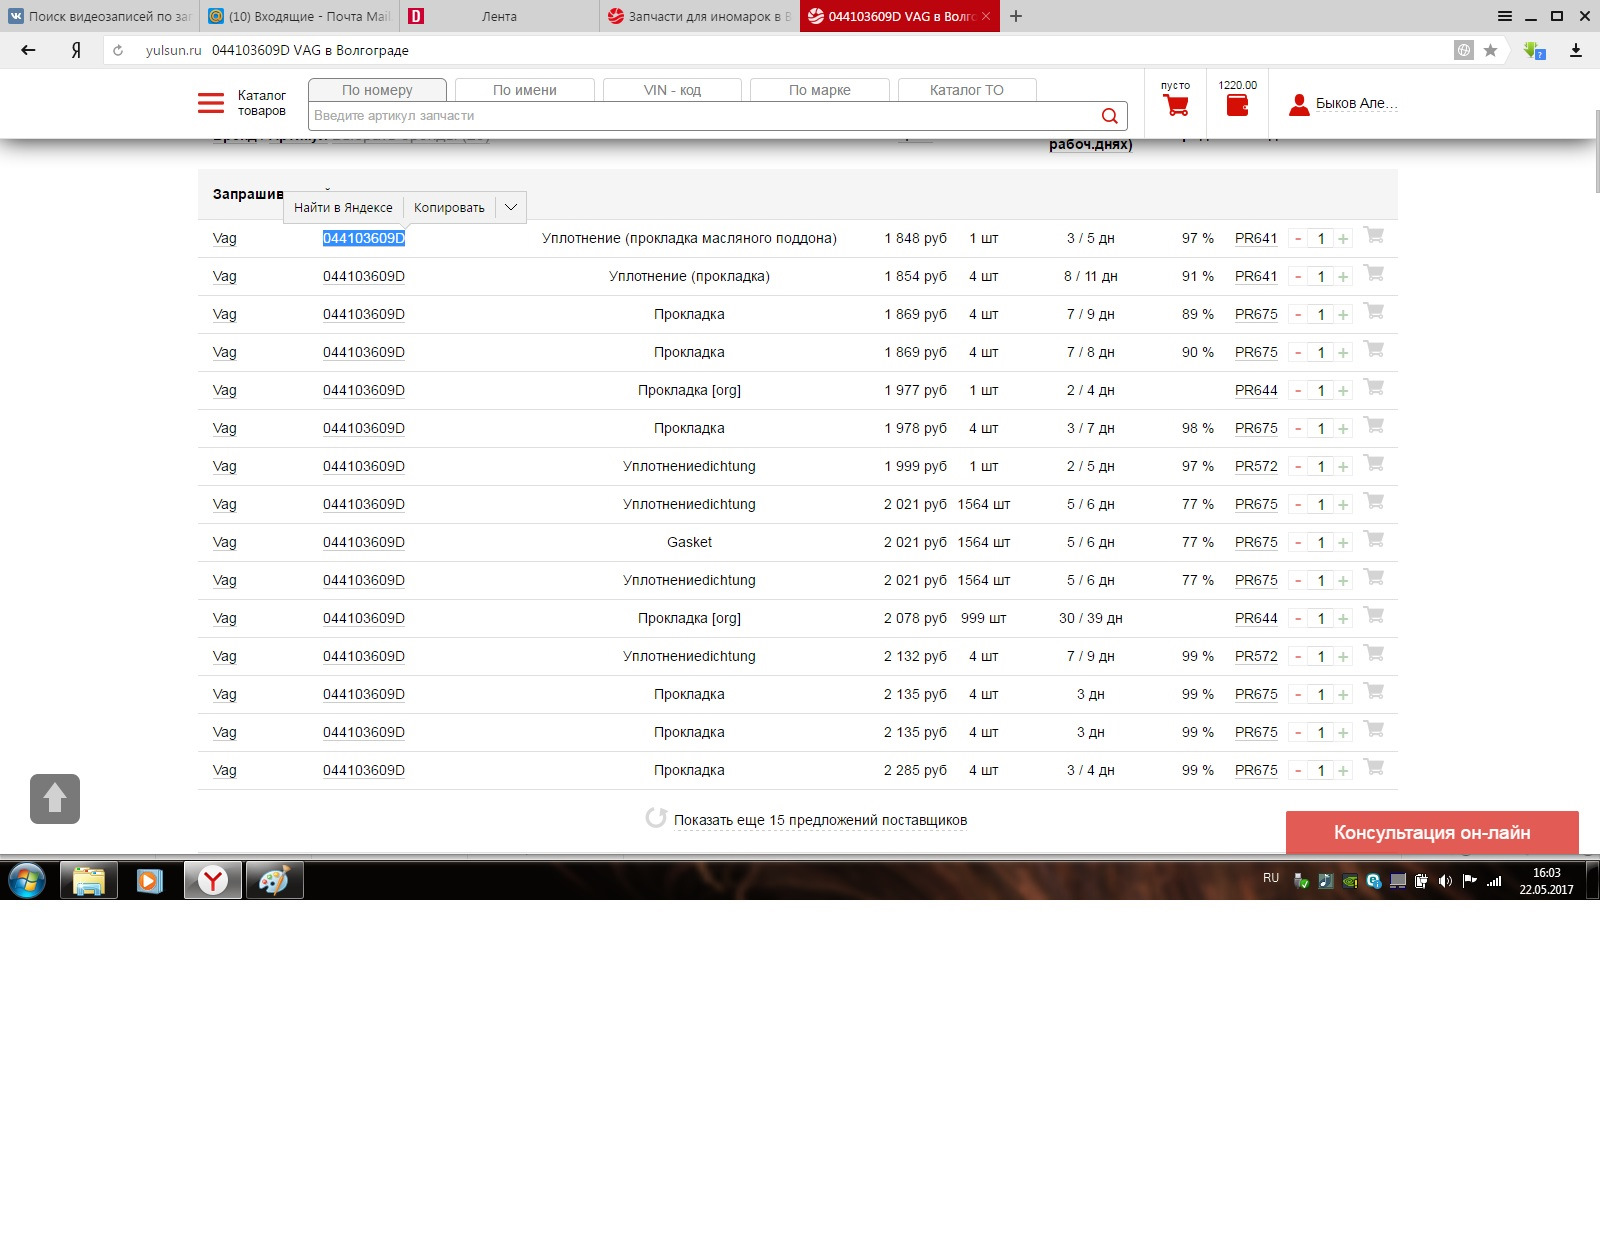The height and width of the screenshot is (1248, 1600).
Task: Switch to Запчасти для иномарок tab
Action: click(700, 16)
